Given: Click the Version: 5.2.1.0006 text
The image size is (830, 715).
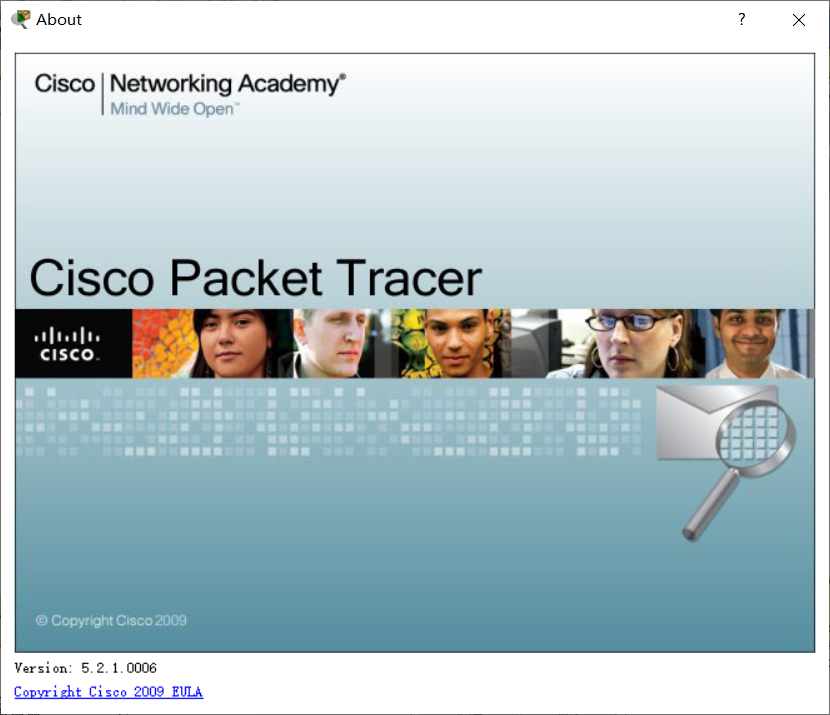Looking at the screenshot, I should point(86,668).
